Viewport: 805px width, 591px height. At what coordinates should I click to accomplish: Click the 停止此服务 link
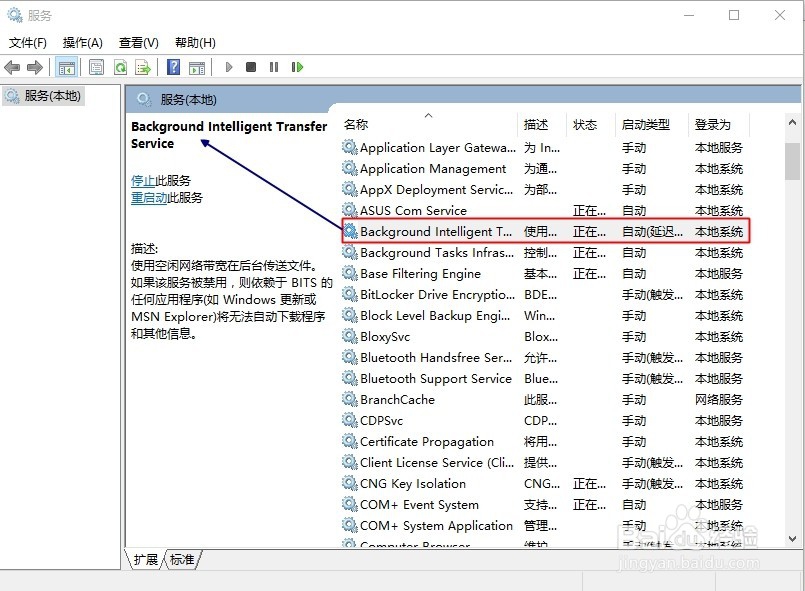point(146,180)
